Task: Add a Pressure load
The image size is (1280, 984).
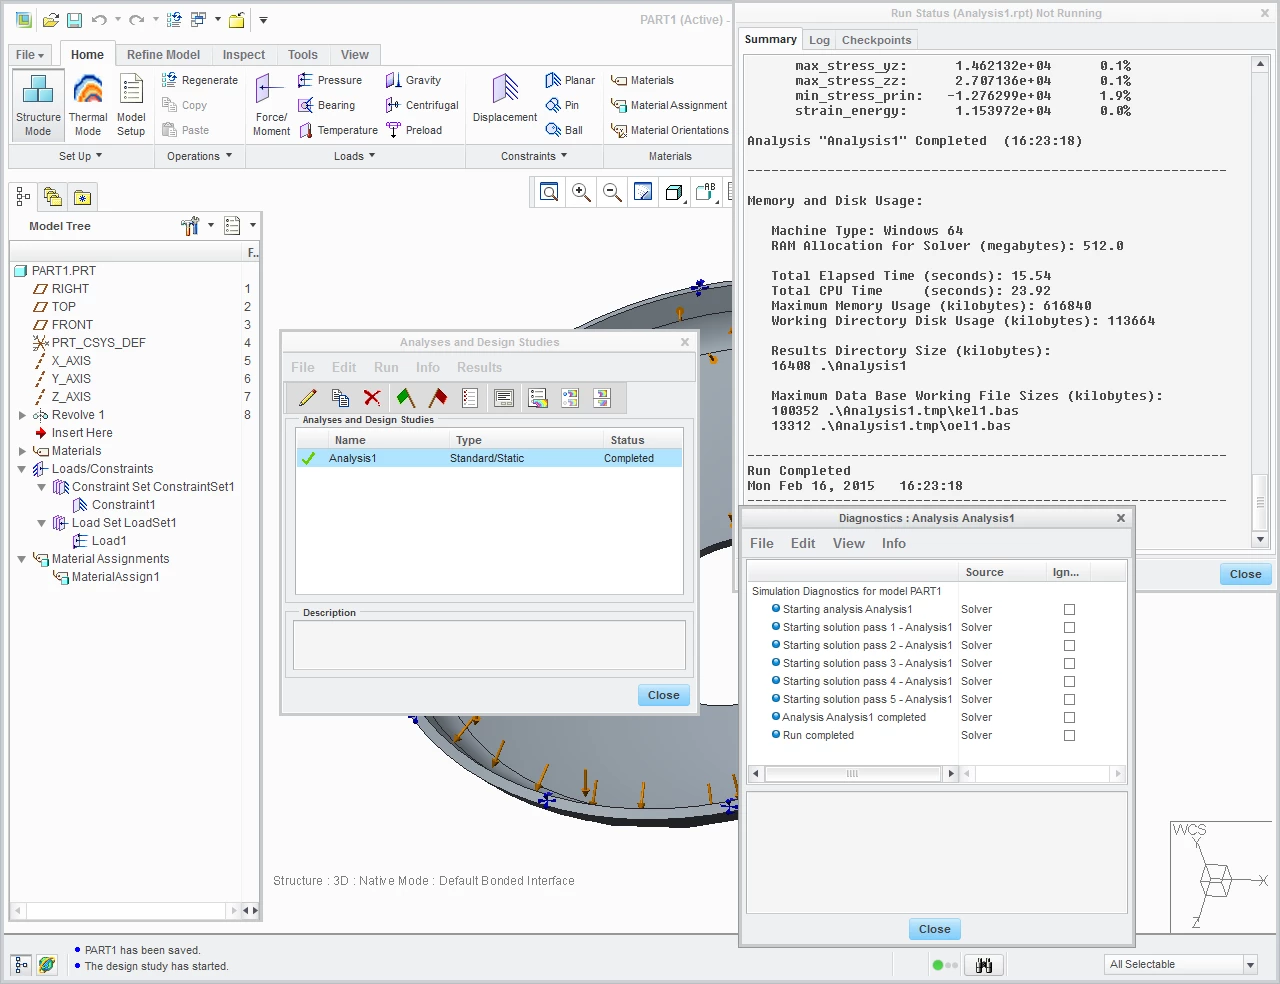Action: [x=330, y=80]
